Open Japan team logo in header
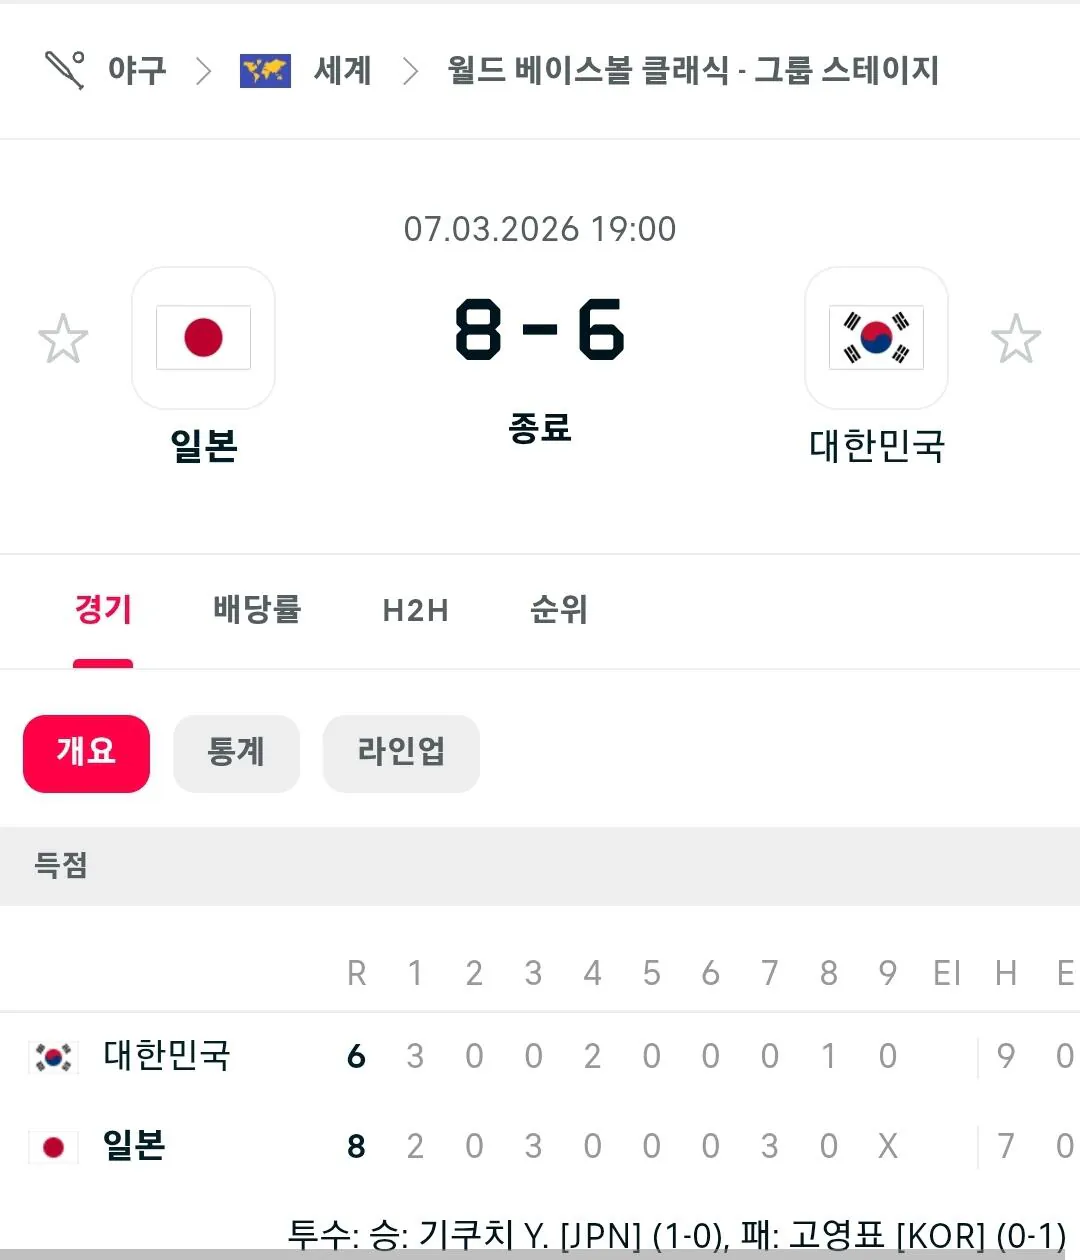 click(x=203, y=338)
